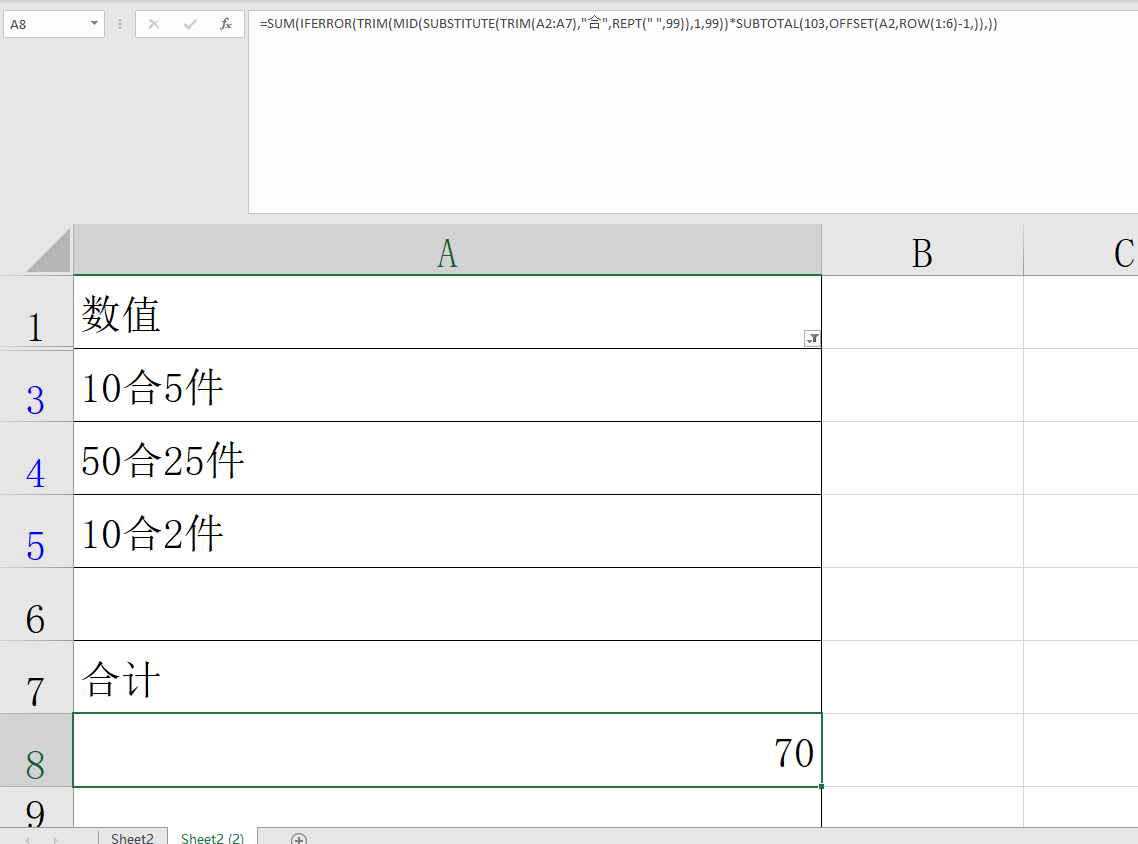
Task: Click the Name Box showing A8
Action: [x=45, y=24]
